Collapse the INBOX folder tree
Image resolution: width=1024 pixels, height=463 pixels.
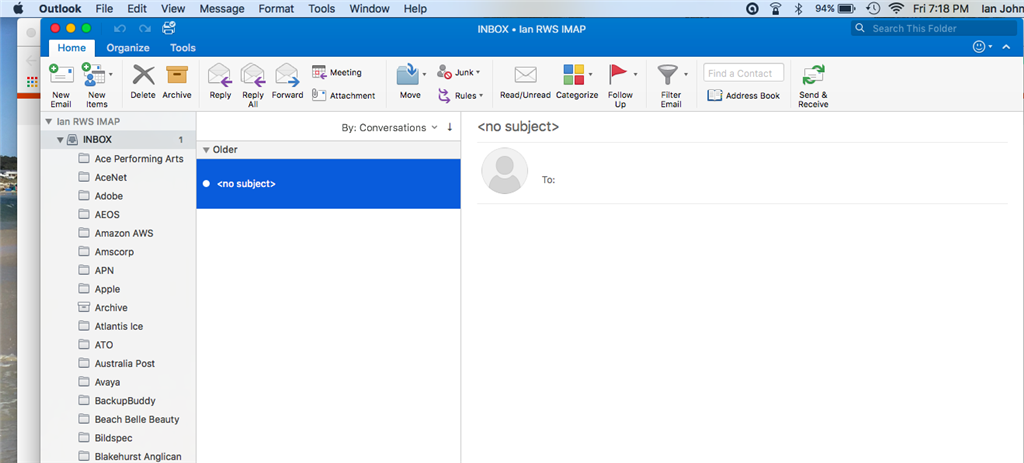point(60,140)
